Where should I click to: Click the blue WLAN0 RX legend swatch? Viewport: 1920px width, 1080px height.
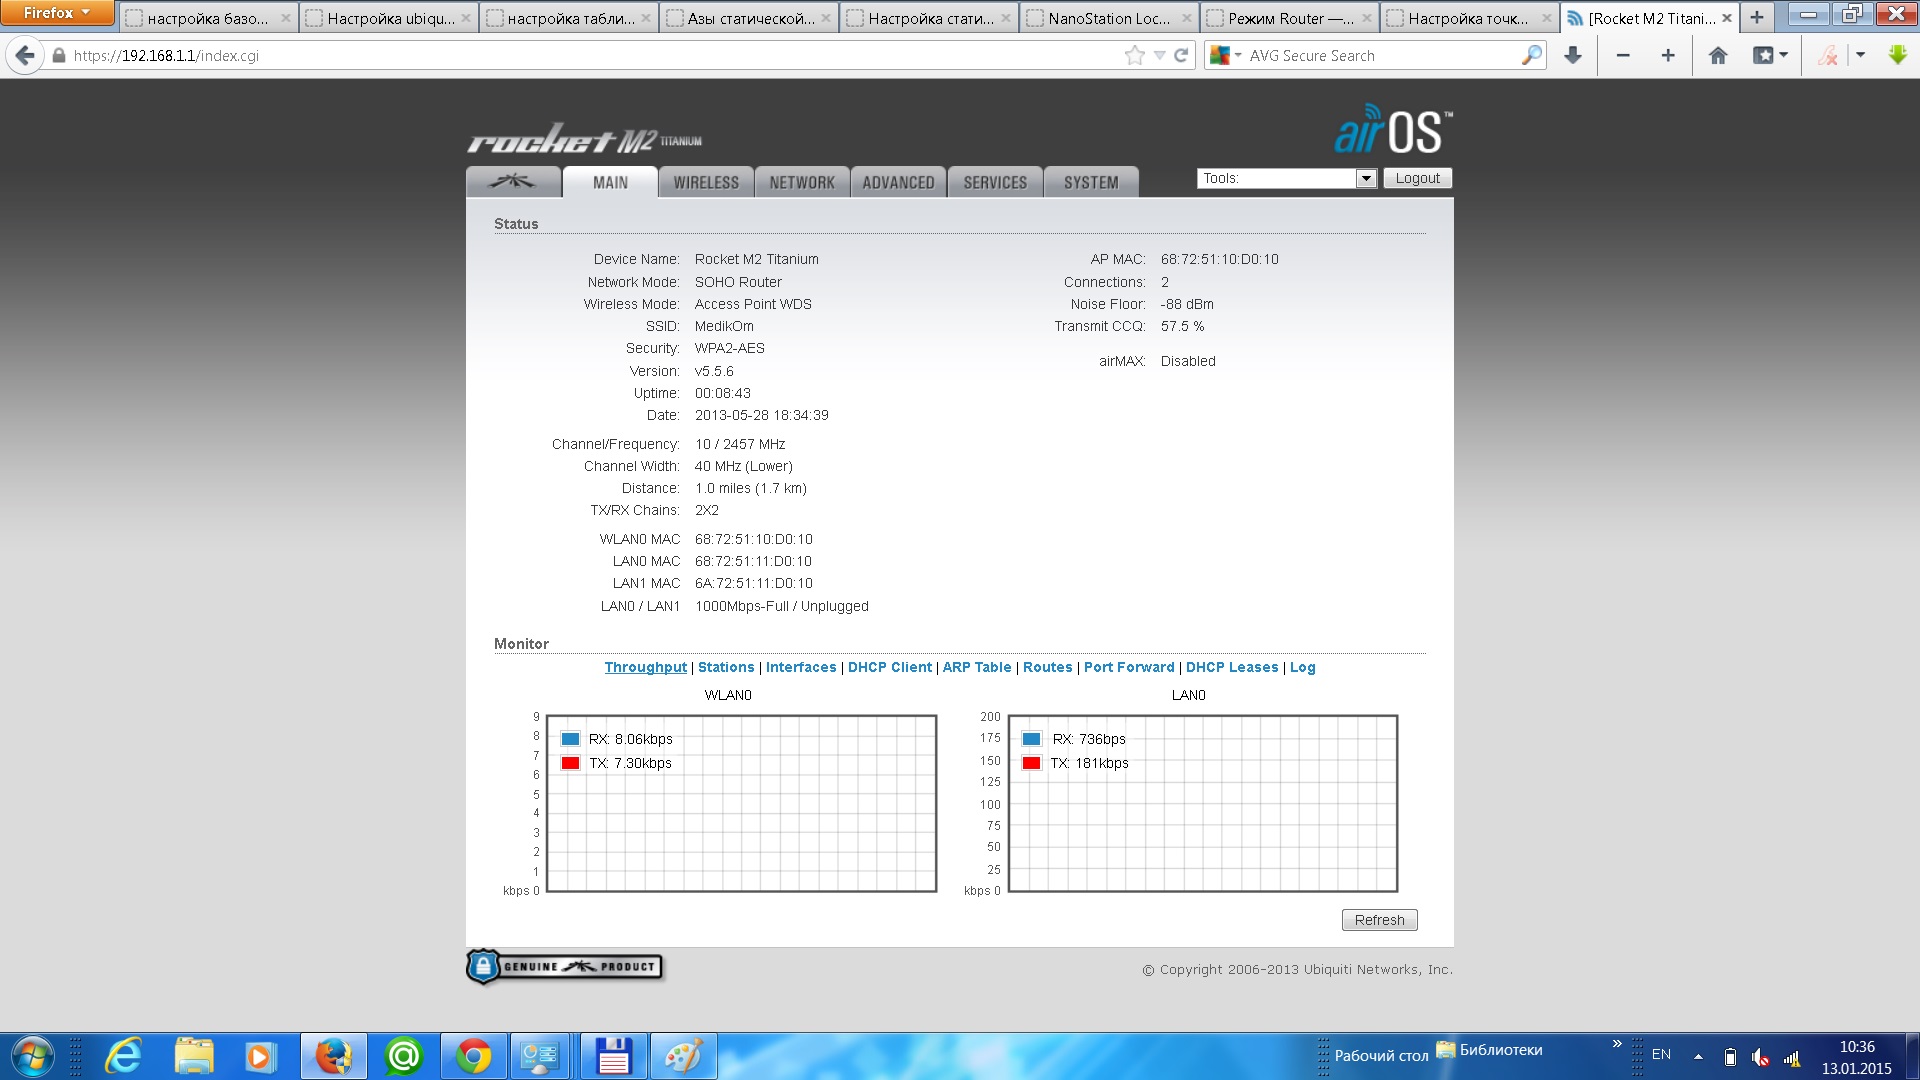(570, 739)
